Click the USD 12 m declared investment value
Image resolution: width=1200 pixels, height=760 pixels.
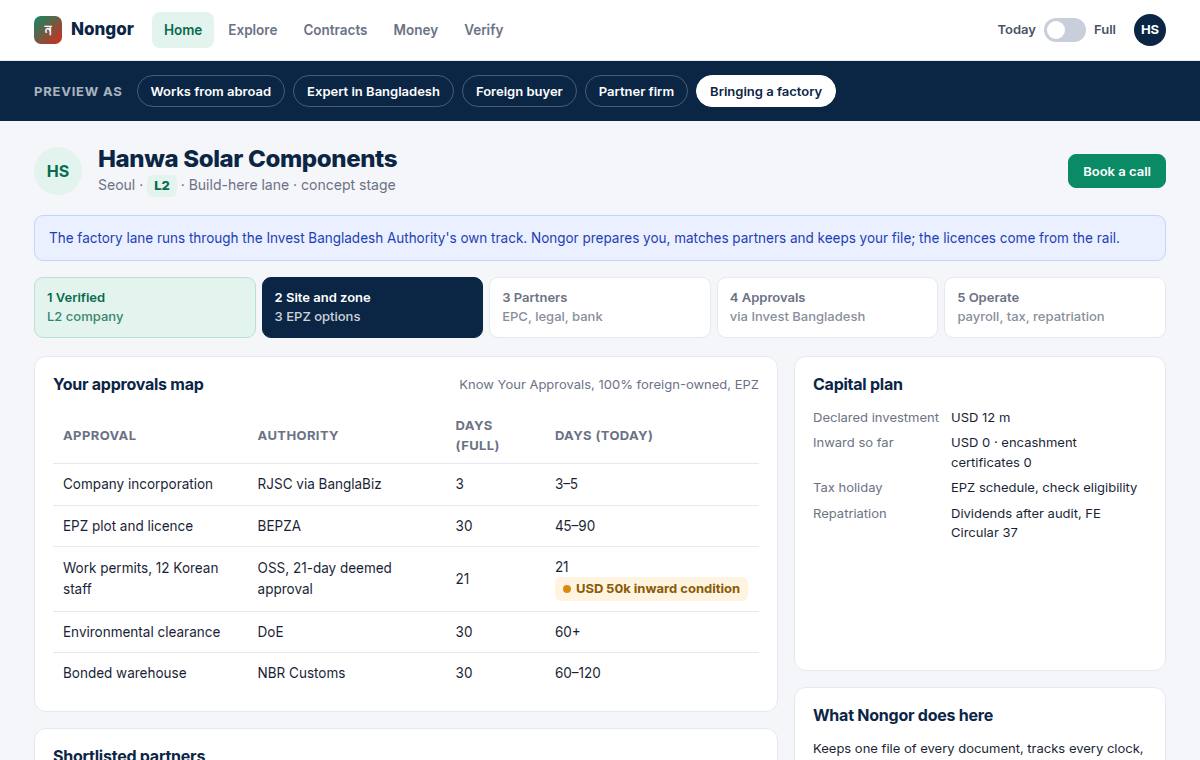(981, 417)
